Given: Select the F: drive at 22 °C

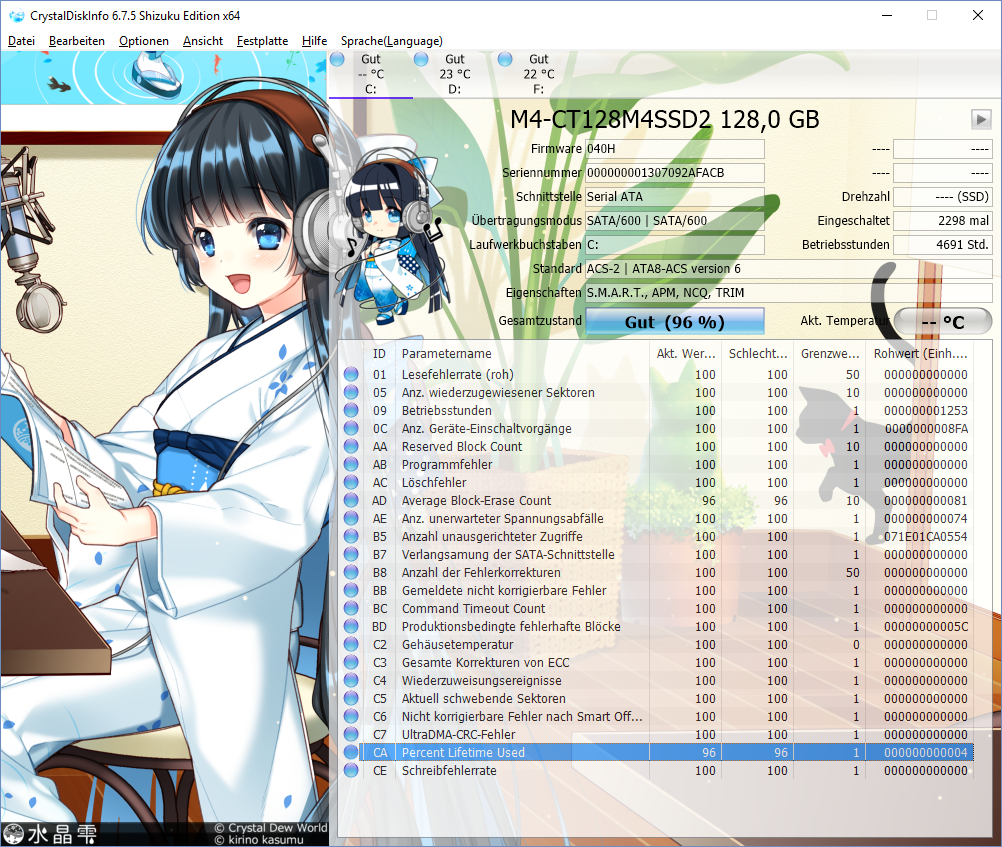Looking at the screenshot, I should pos(538,74).
